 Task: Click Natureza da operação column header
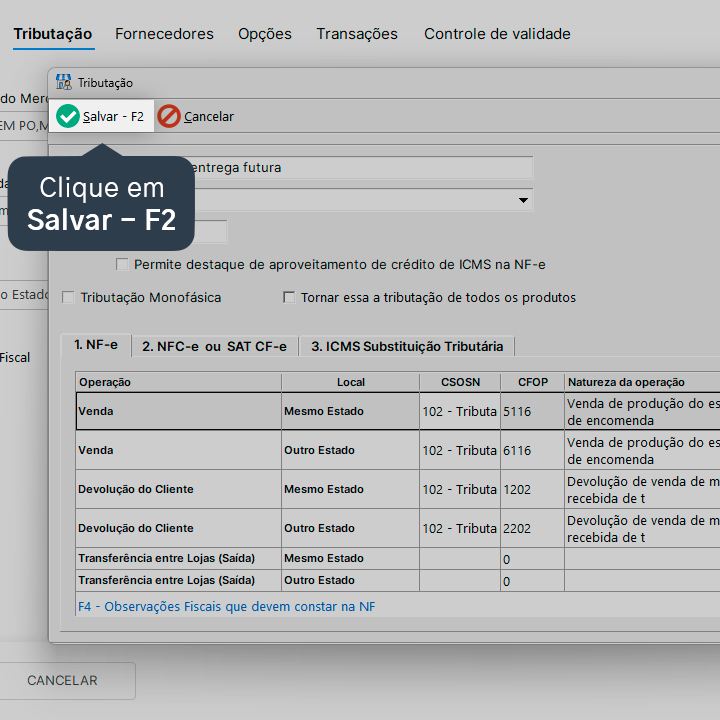pyautogui.click(x=642, y=382)
